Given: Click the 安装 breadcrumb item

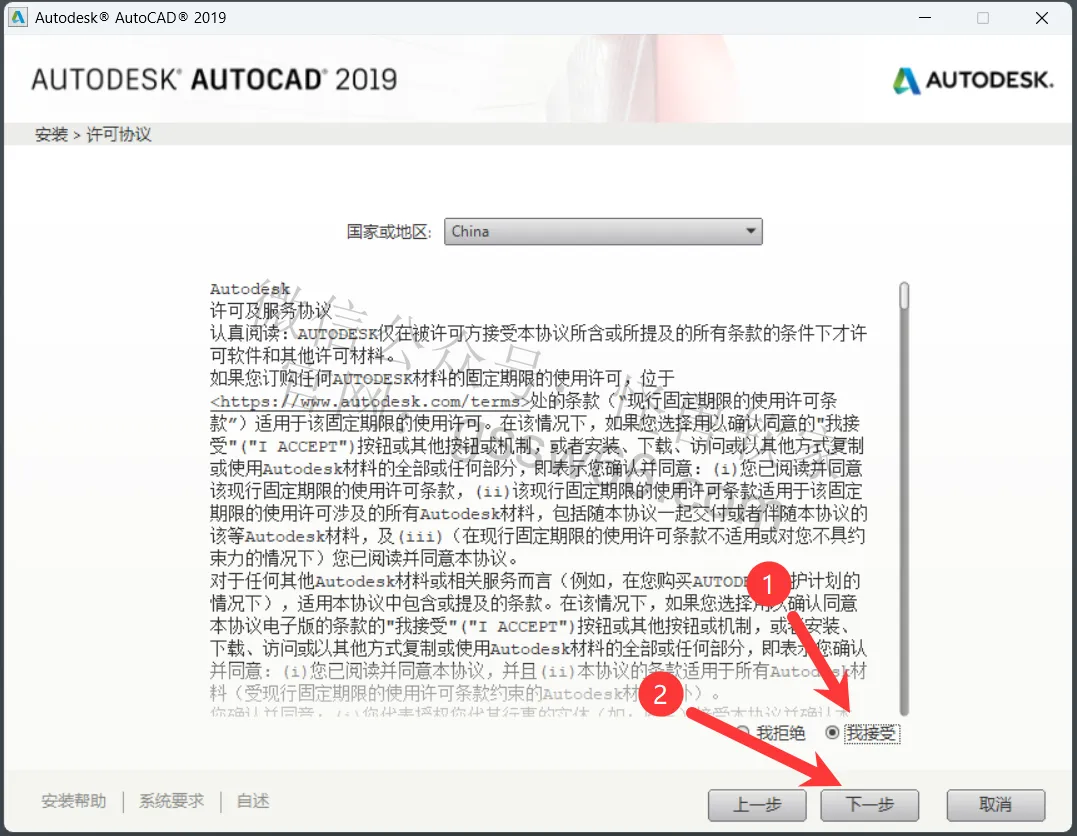Looking at the screenshot, I should tap(52, 135).
